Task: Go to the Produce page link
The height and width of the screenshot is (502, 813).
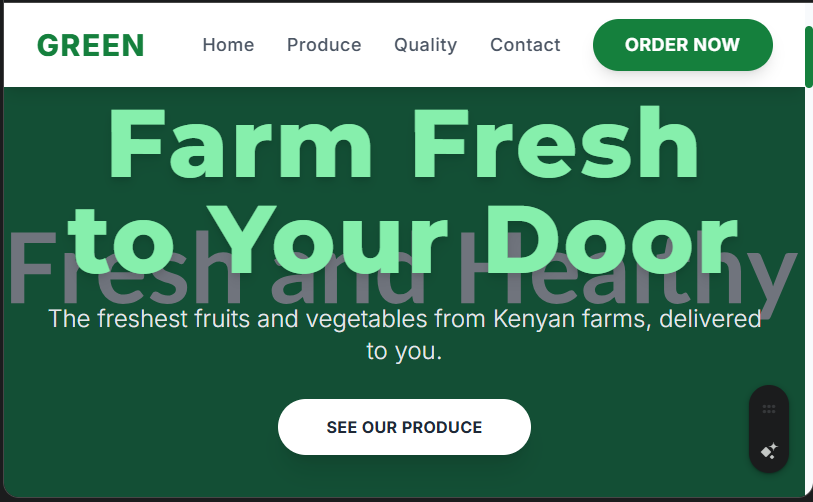Action: pos(324,45)
